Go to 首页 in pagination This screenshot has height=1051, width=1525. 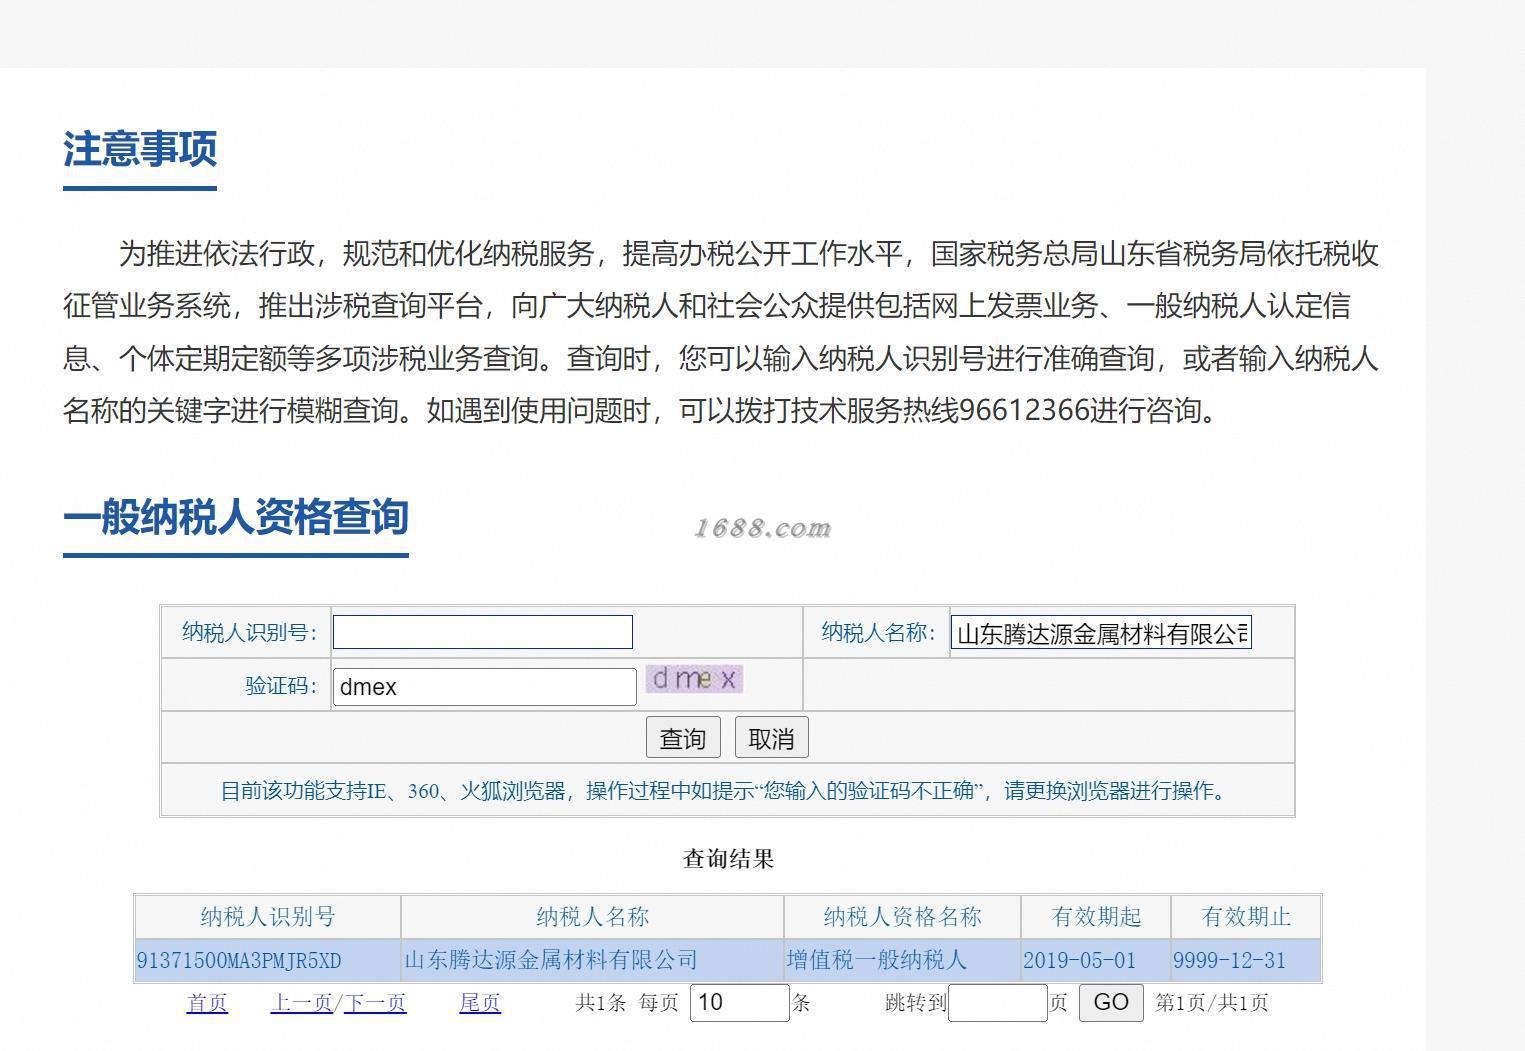pyautogui.click(x=207, y=1003)
